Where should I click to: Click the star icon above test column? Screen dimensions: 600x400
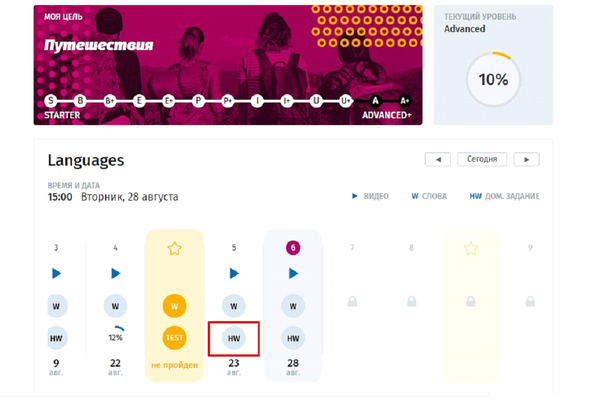[175, 249]
